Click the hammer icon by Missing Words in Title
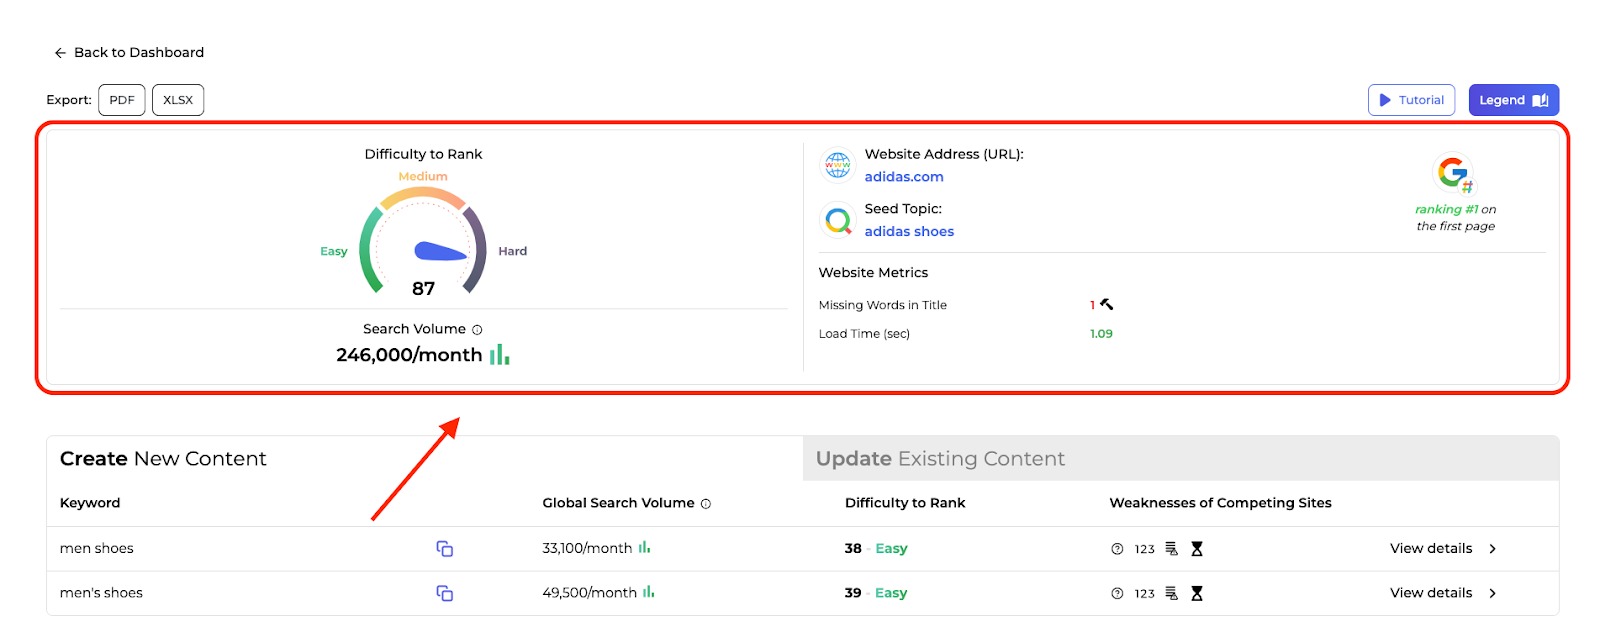 tap(1106, 304)
